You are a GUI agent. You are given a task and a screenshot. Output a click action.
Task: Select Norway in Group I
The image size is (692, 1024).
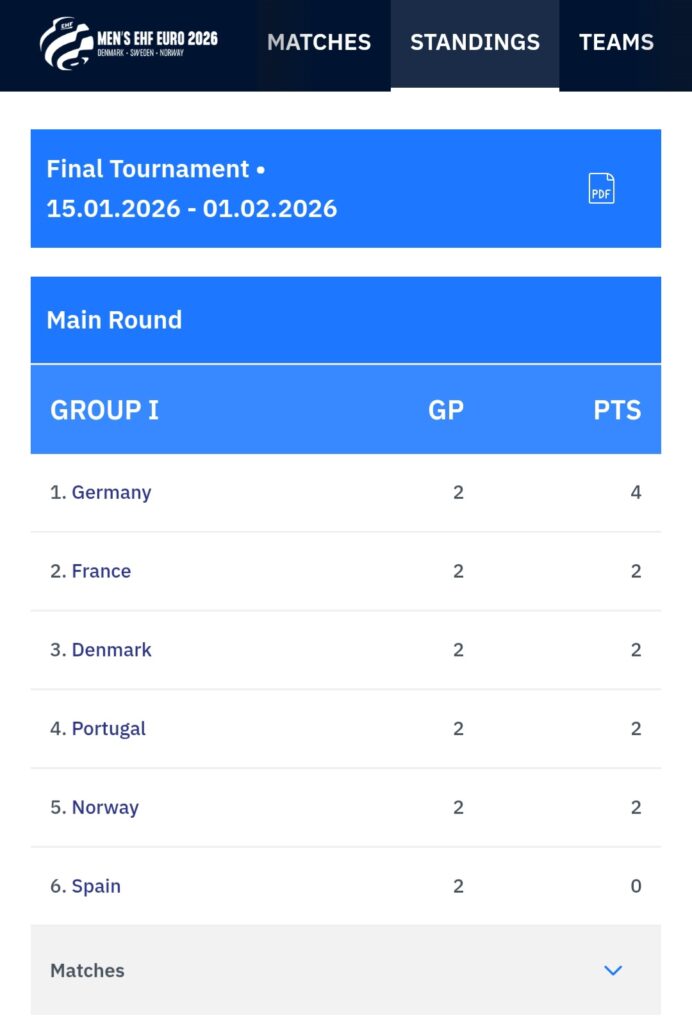105,807
